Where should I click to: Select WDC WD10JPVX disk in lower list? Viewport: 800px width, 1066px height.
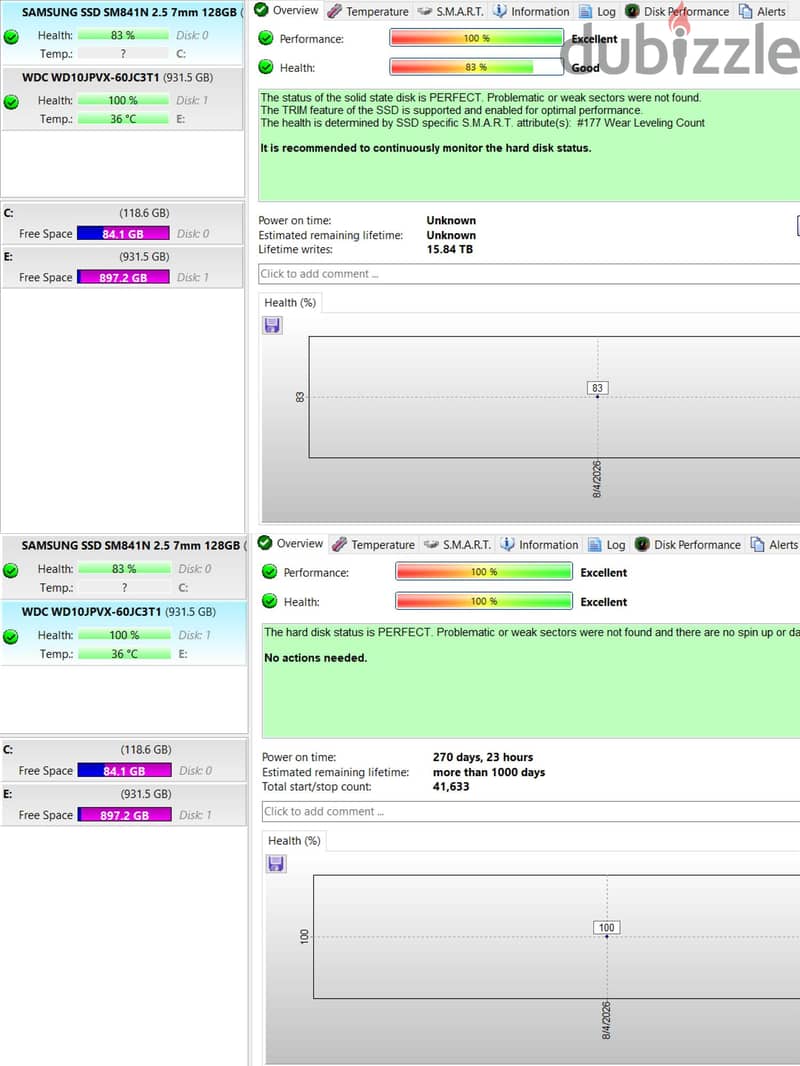click(x=124, y=633)
